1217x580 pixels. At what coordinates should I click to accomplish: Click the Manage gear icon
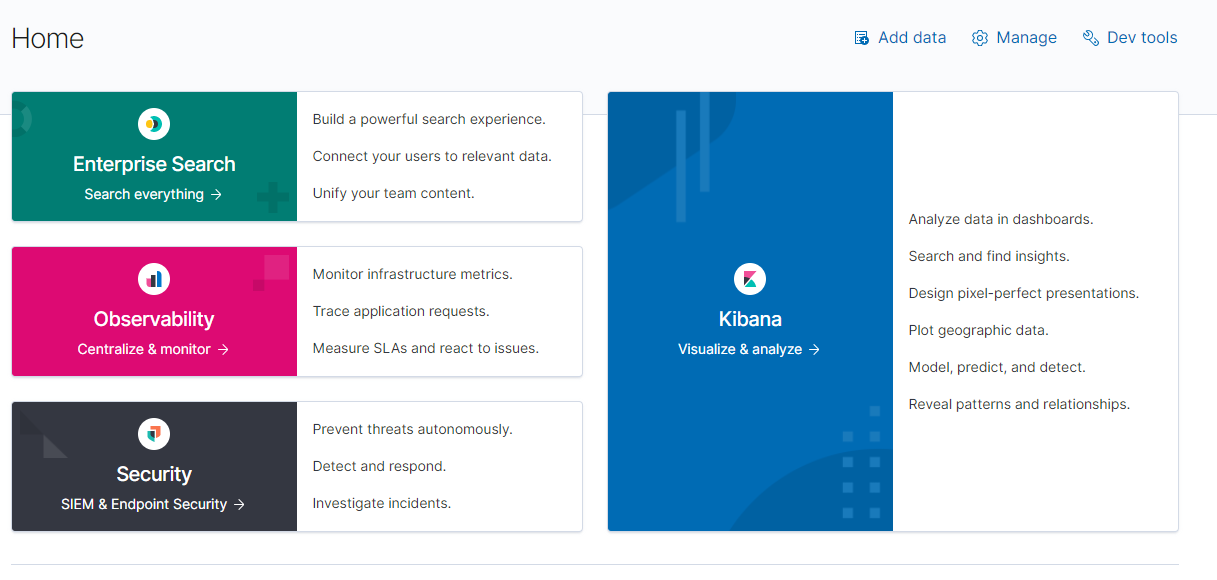click(x=979, y=37)
